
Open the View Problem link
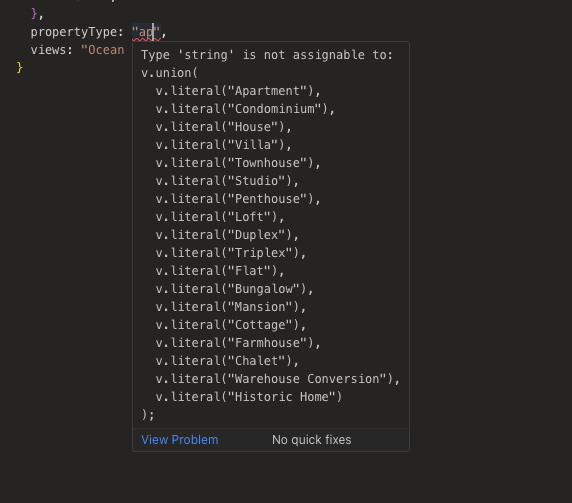[179, 440]
